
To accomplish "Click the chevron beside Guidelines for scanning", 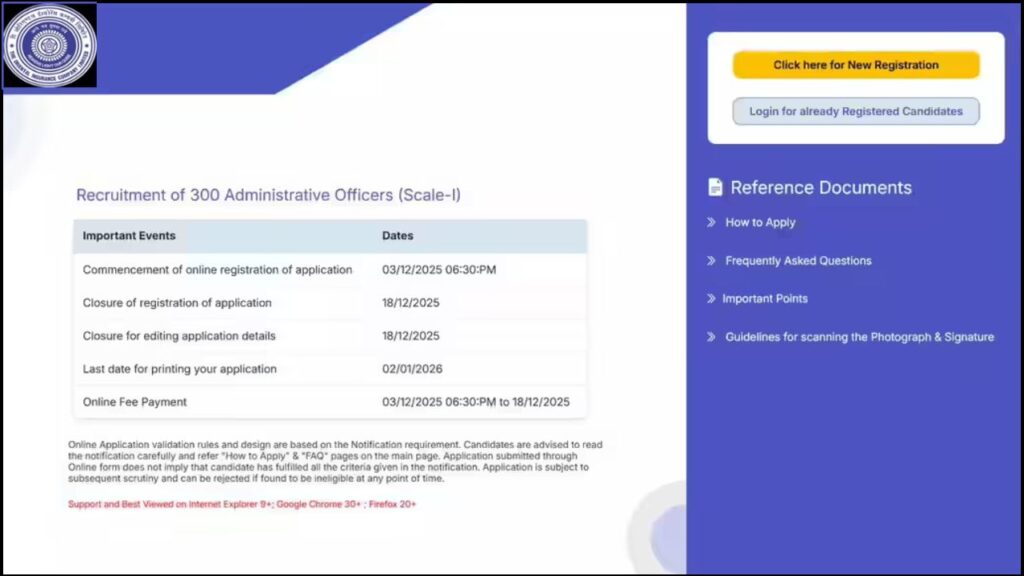I will point(711,337).
